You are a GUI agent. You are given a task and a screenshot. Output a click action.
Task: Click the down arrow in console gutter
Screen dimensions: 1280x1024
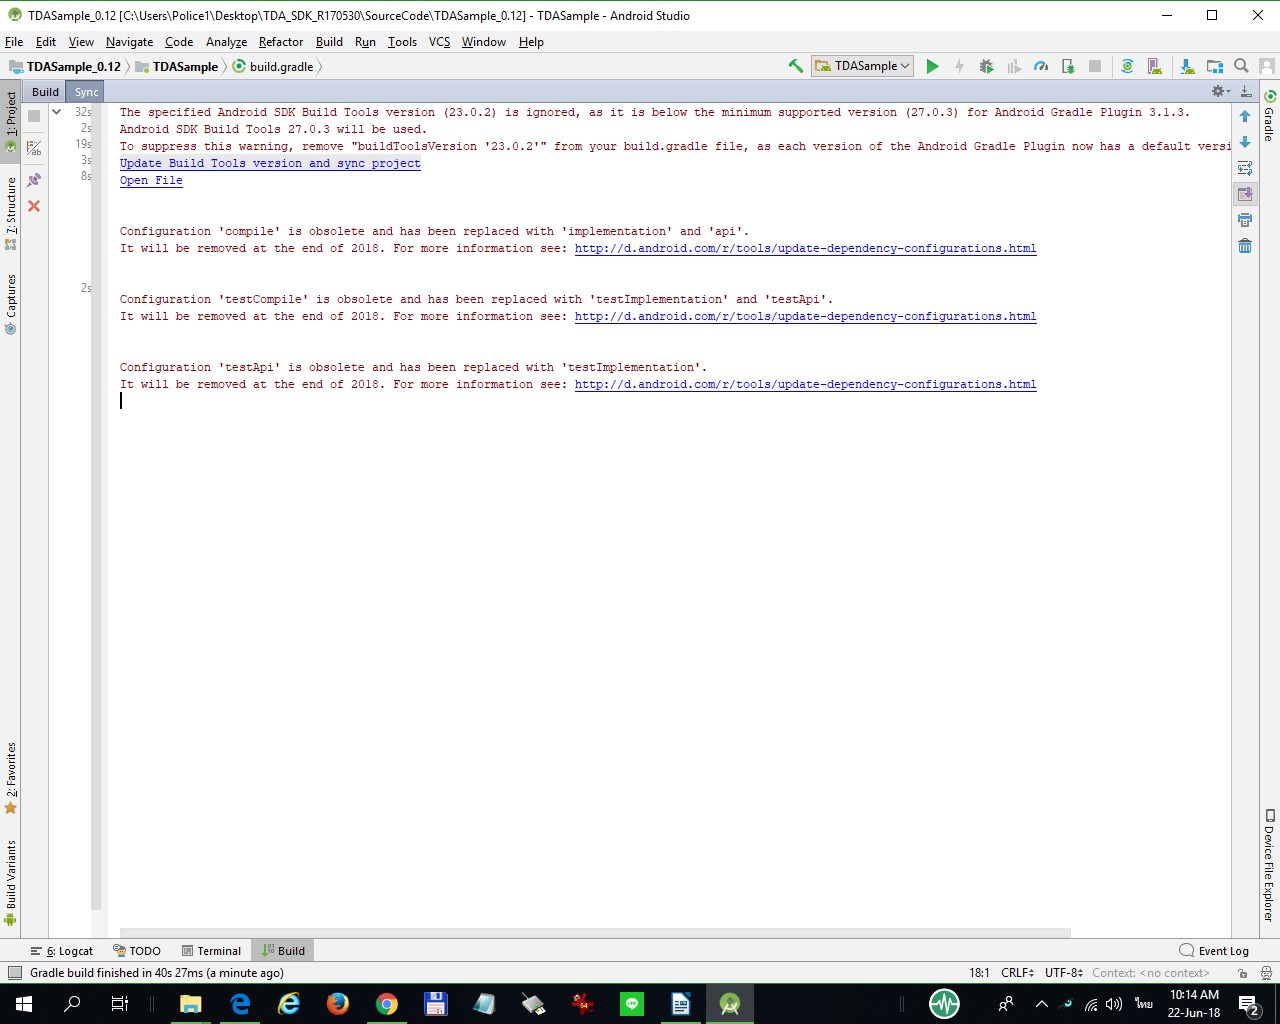[1245, 142]
